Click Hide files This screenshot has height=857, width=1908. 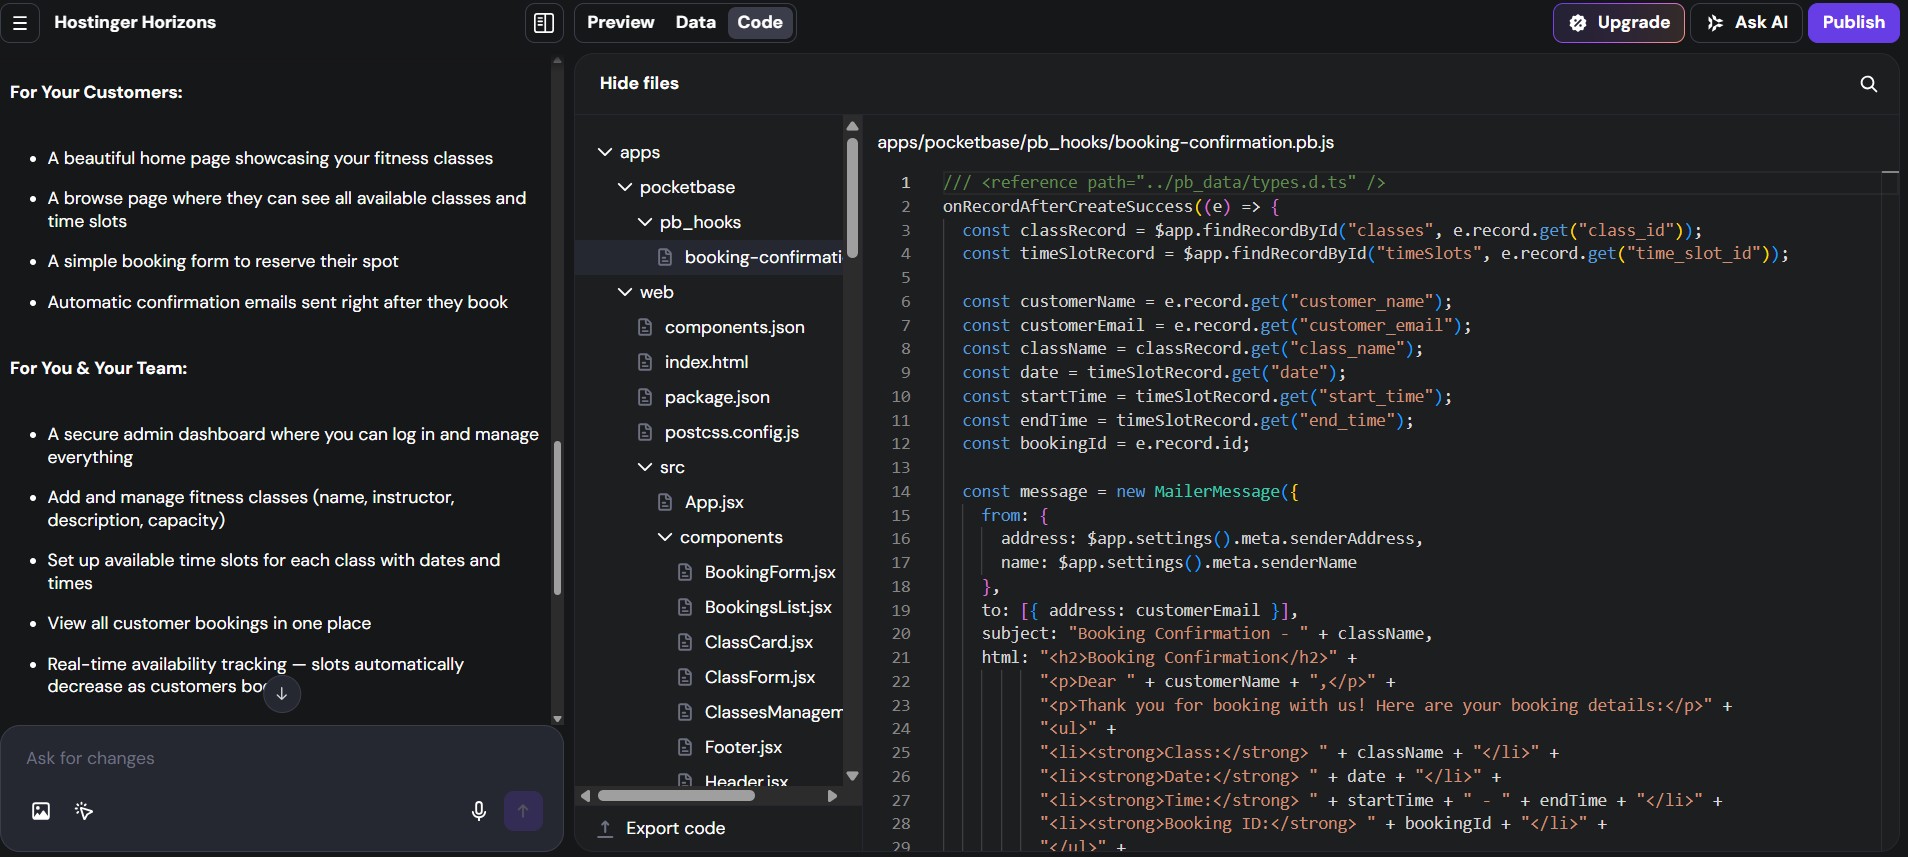point(639,83)
